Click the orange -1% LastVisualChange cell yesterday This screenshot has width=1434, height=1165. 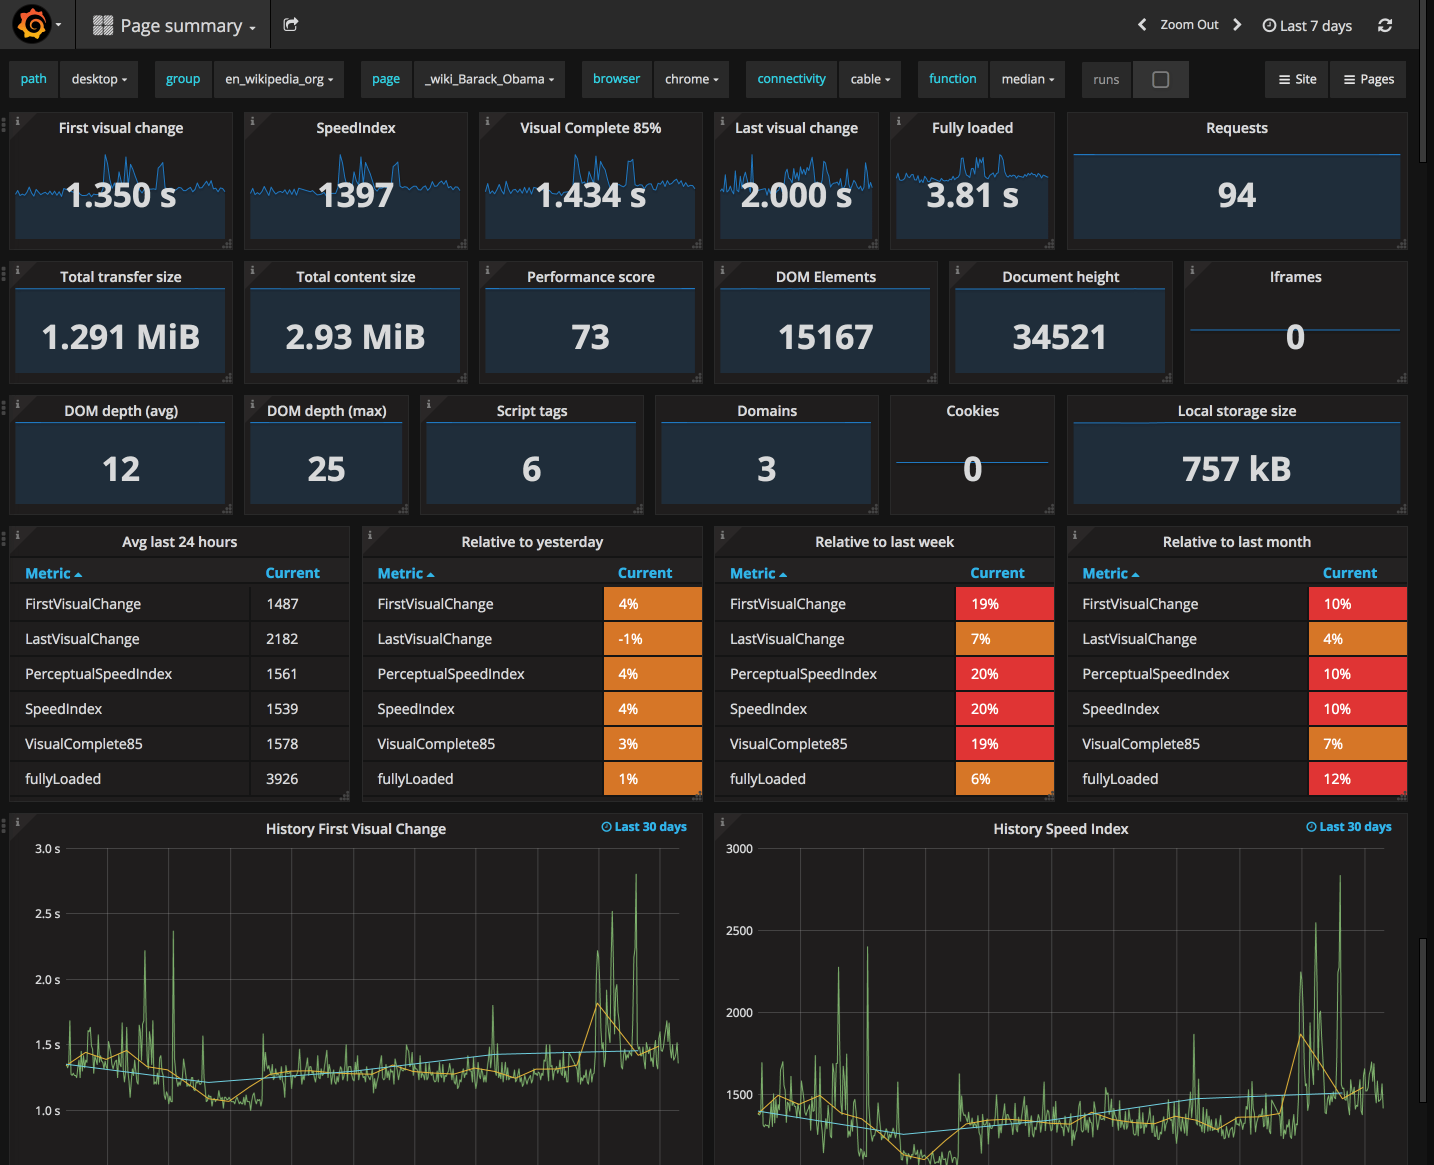(653, 639)
